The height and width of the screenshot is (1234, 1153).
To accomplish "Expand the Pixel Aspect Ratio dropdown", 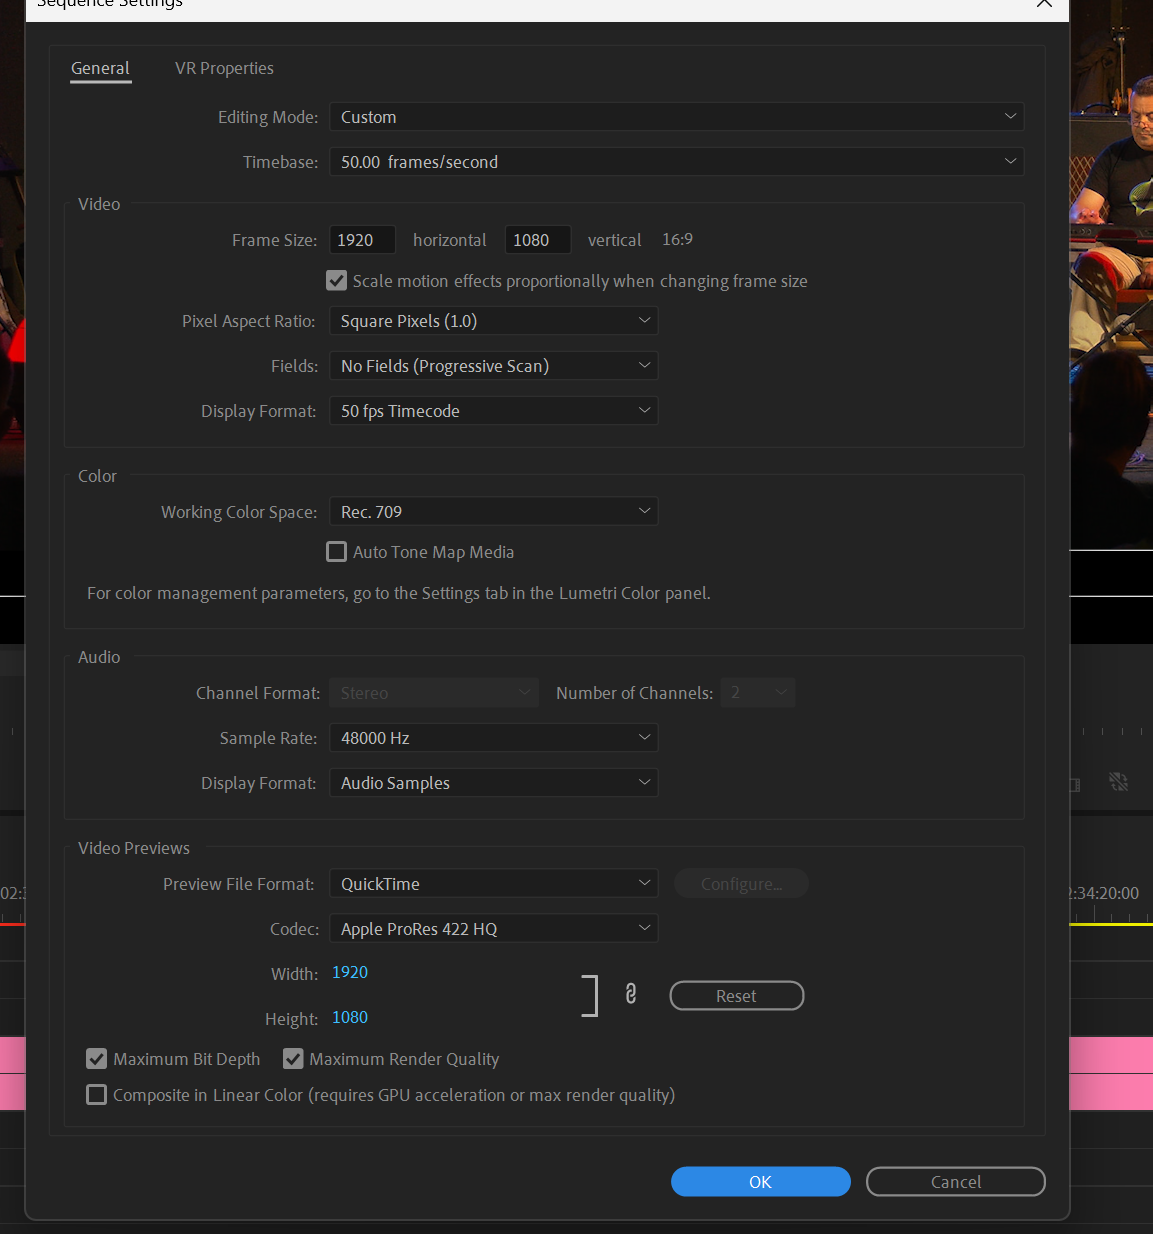I will (493, 320).
